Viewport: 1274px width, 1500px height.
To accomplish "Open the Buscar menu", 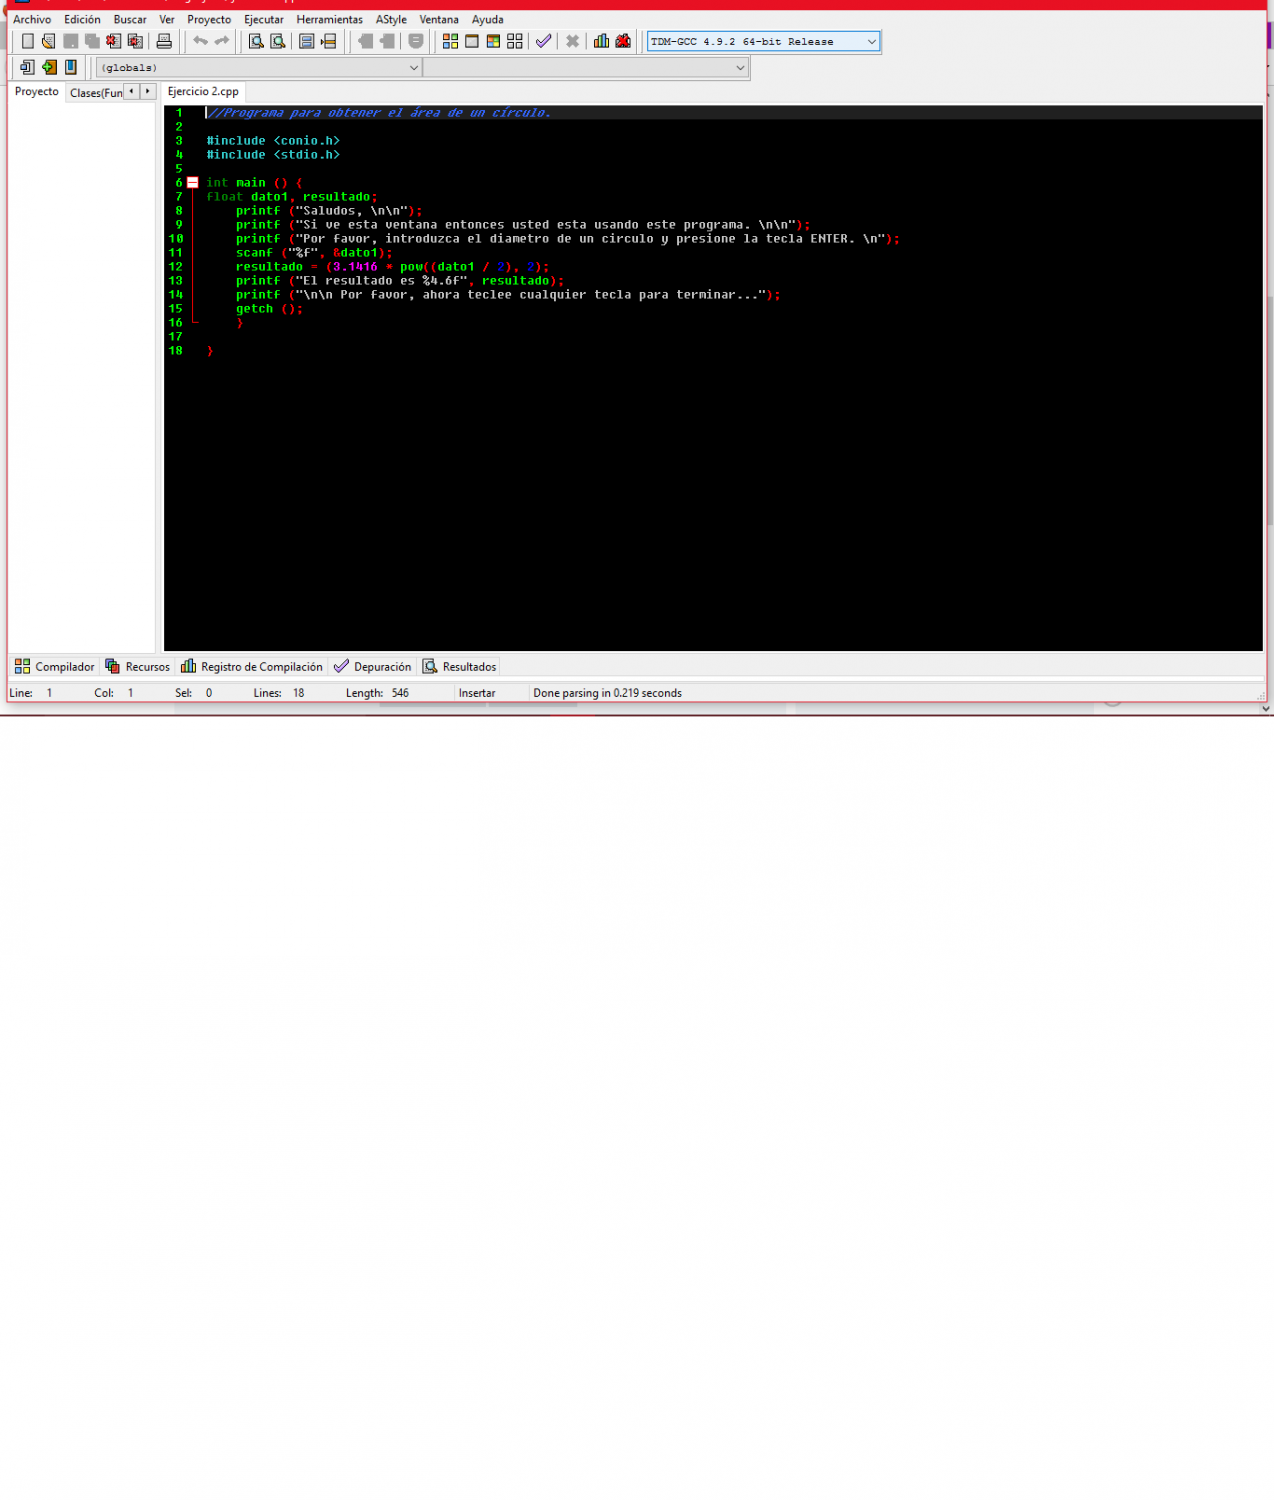I will point(130,19).
